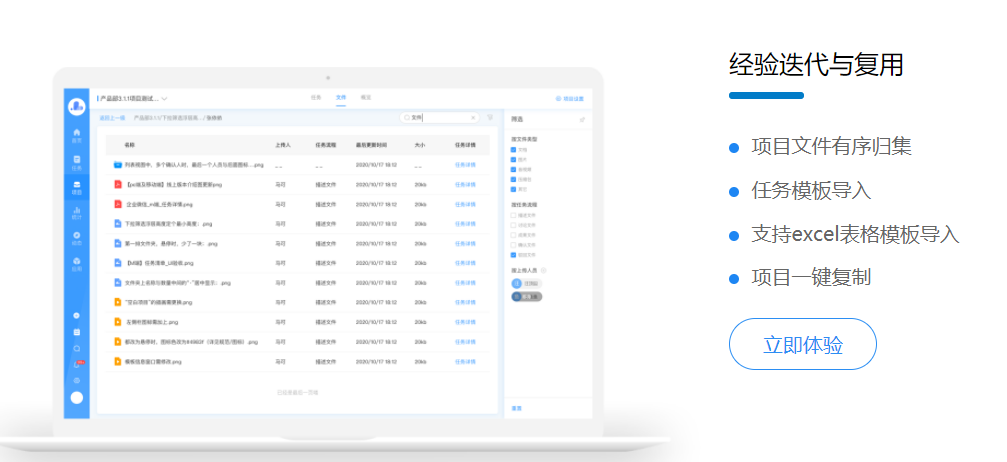Click the sidebar search magnifier icon

point(77,348)
